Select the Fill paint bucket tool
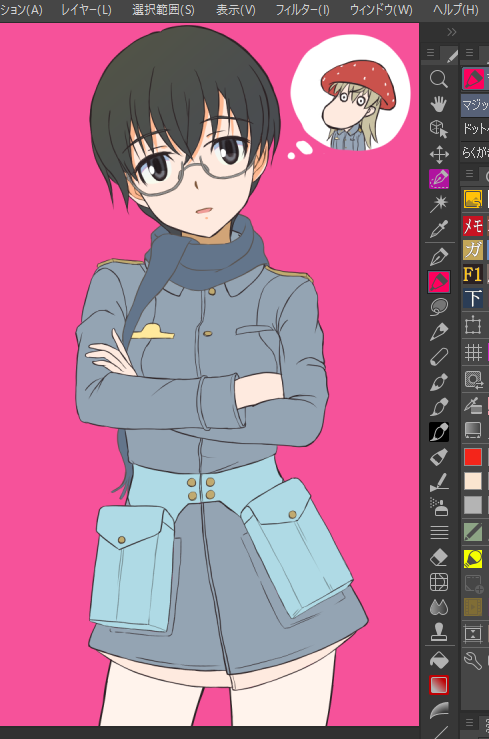This screenshot has width=489, height=739. point(439,660)
